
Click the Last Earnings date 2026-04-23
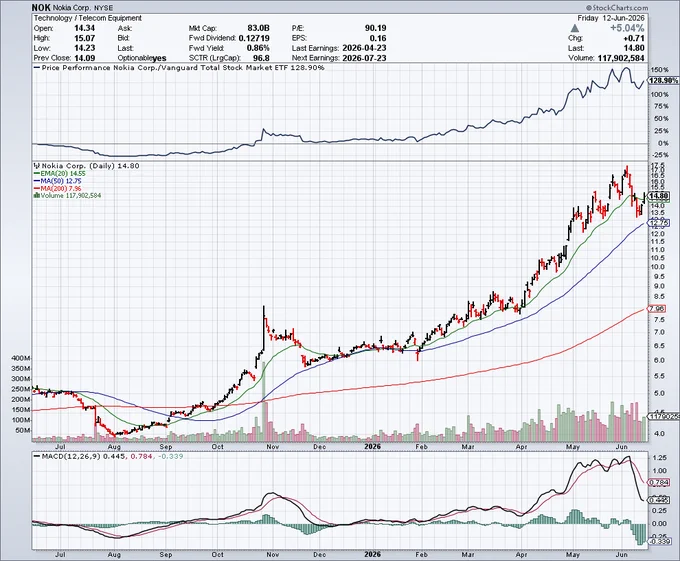coord(364,48)
